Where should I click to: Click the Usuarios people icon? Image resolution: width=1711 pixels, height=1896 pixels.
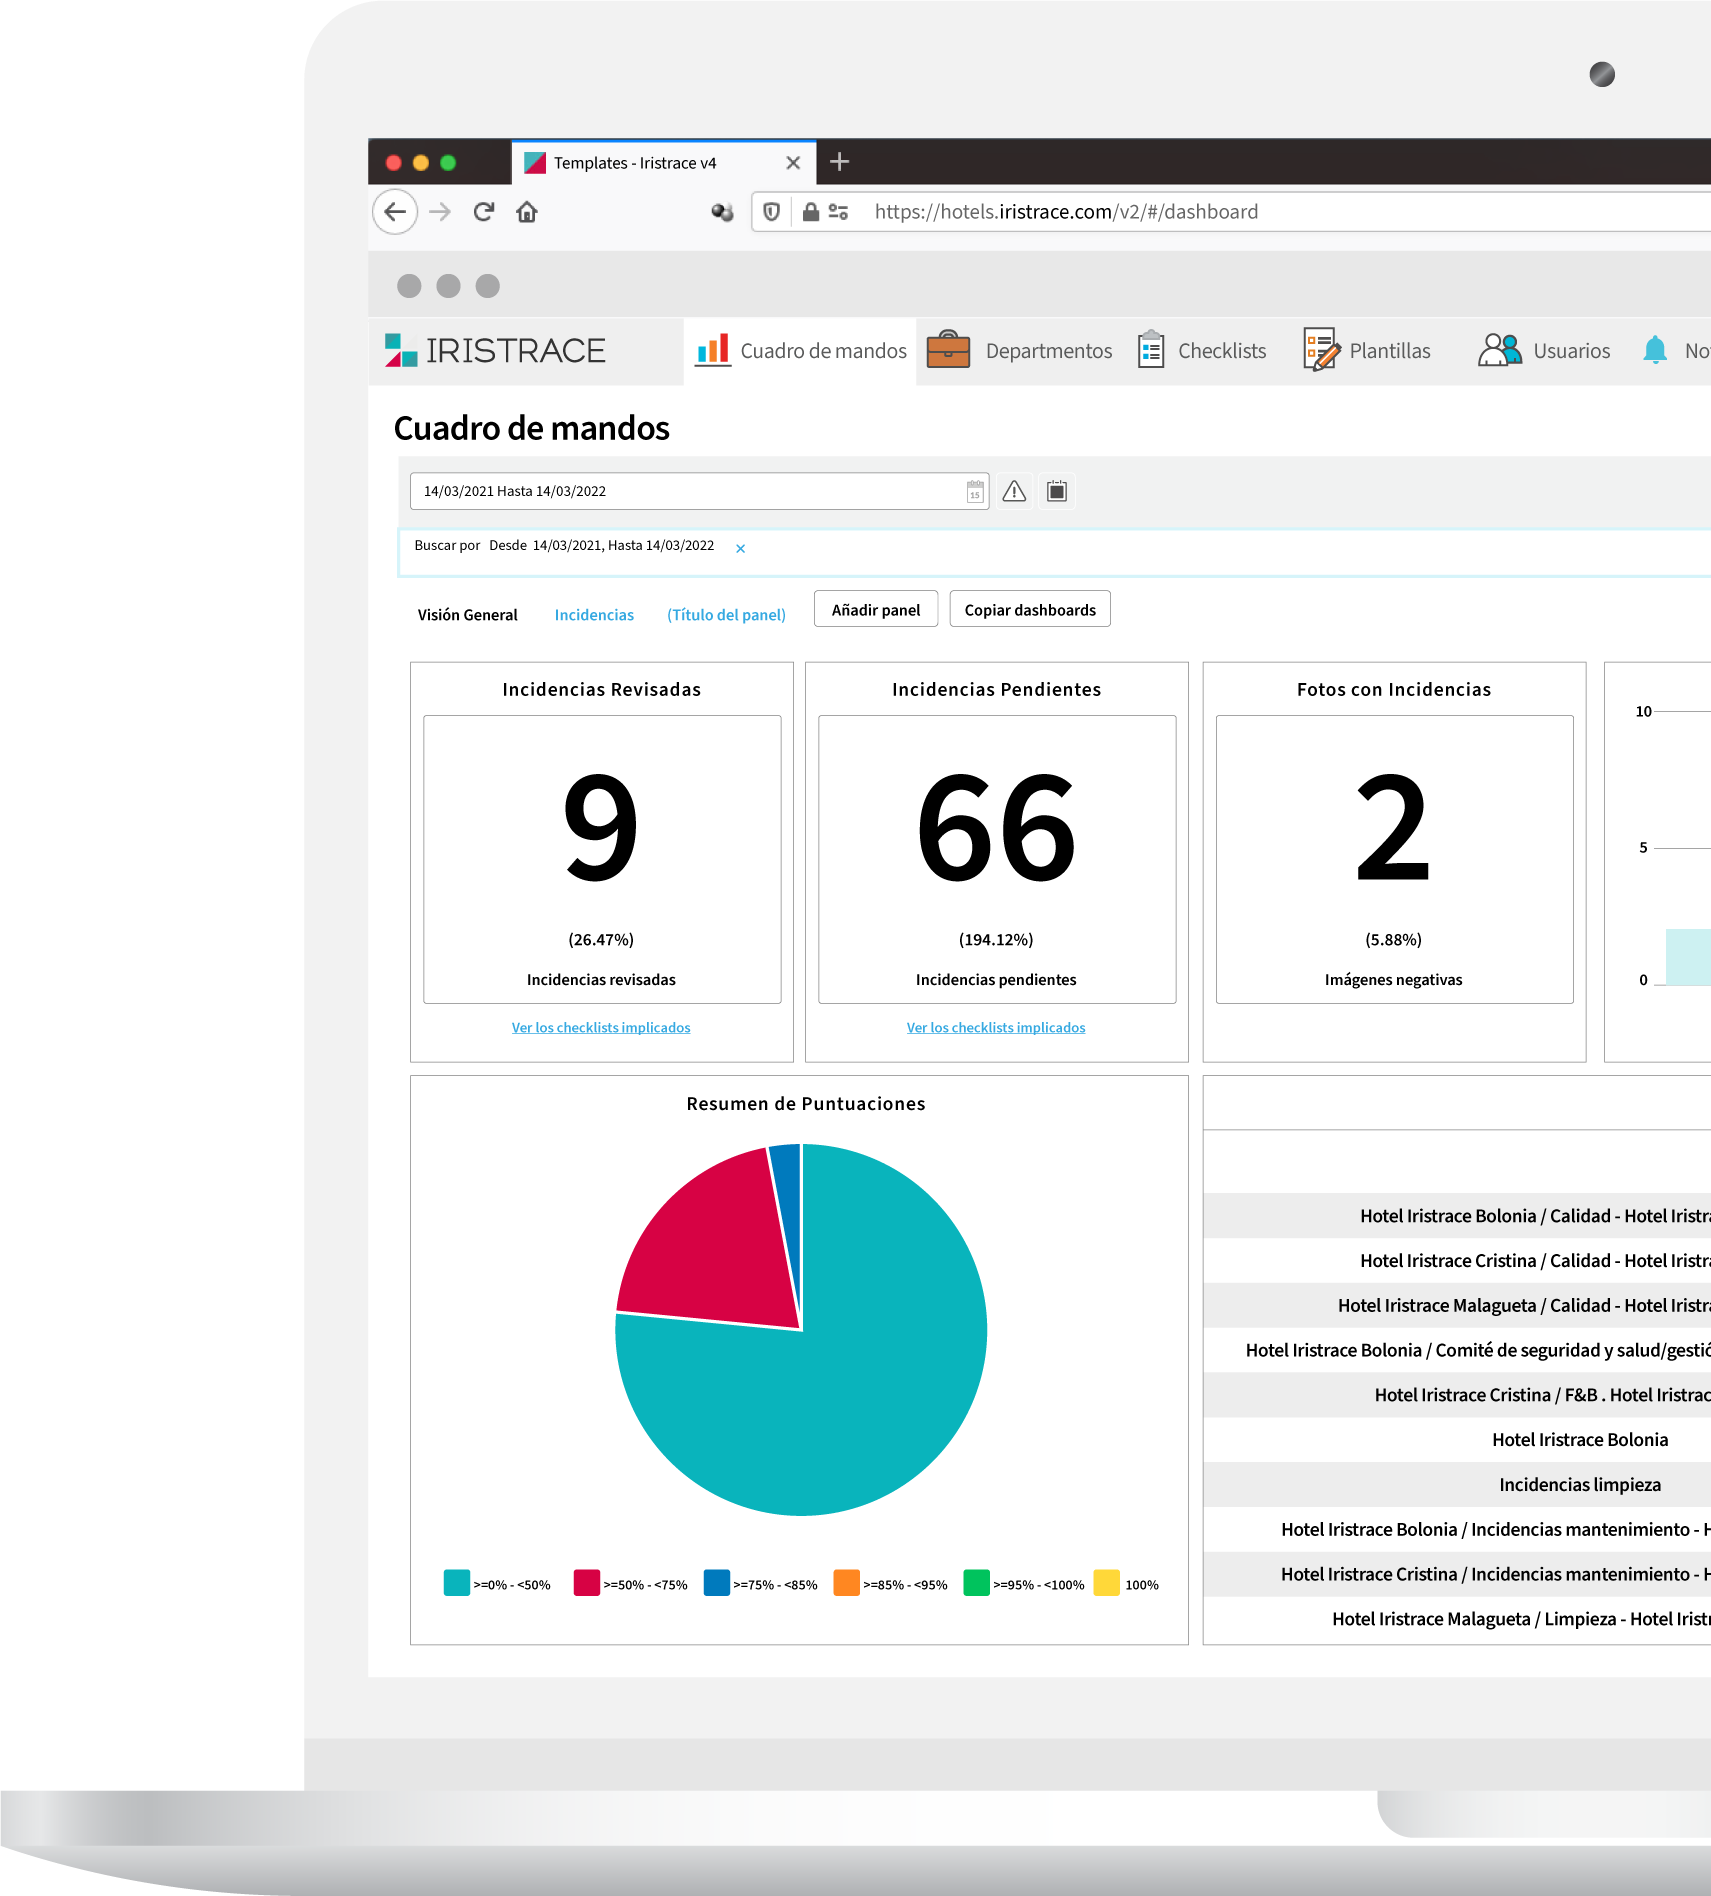tap(1500, 350)
